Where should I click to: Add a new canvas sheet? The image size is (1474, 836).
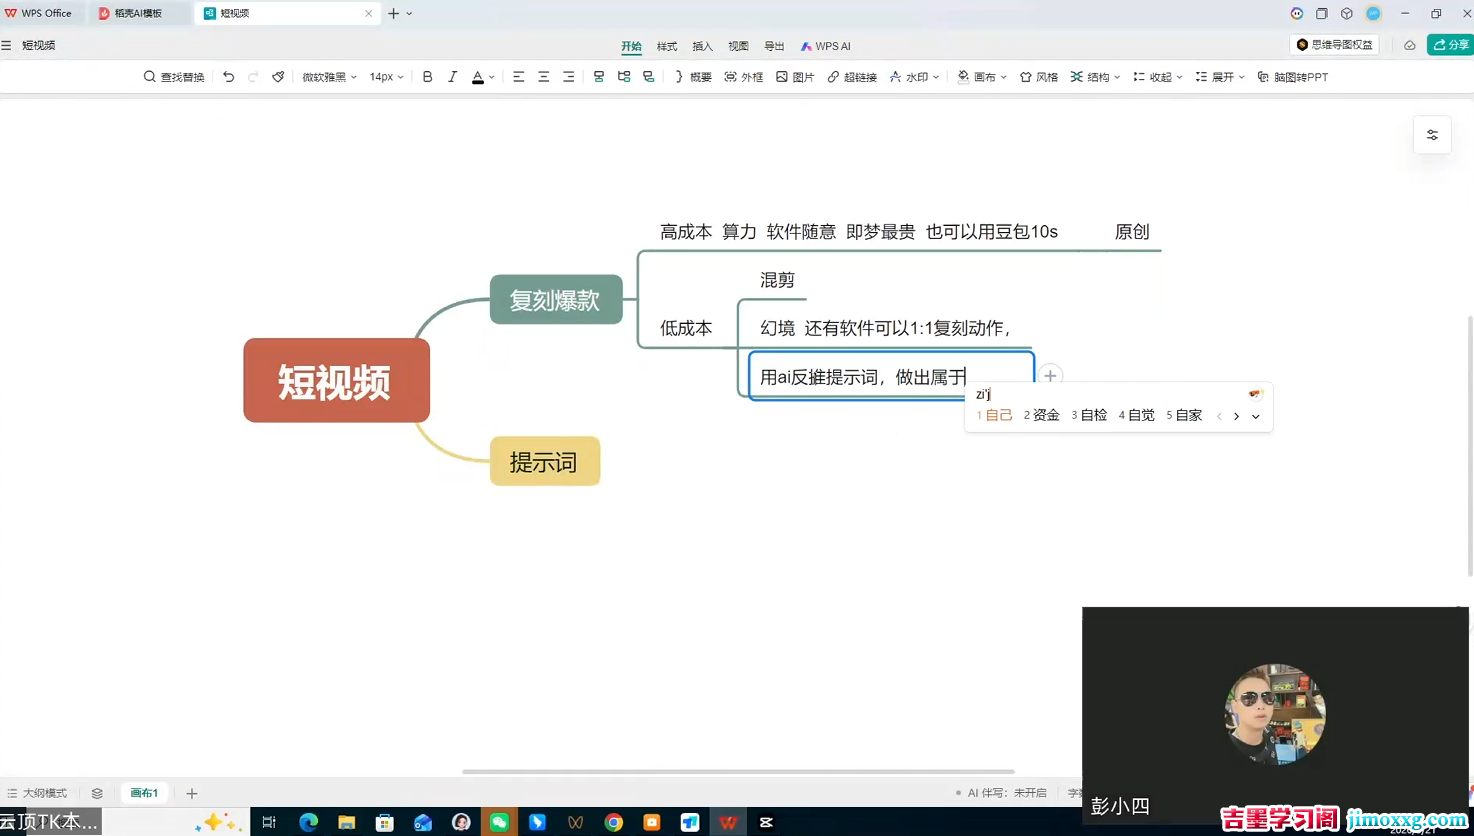(191, 793)
